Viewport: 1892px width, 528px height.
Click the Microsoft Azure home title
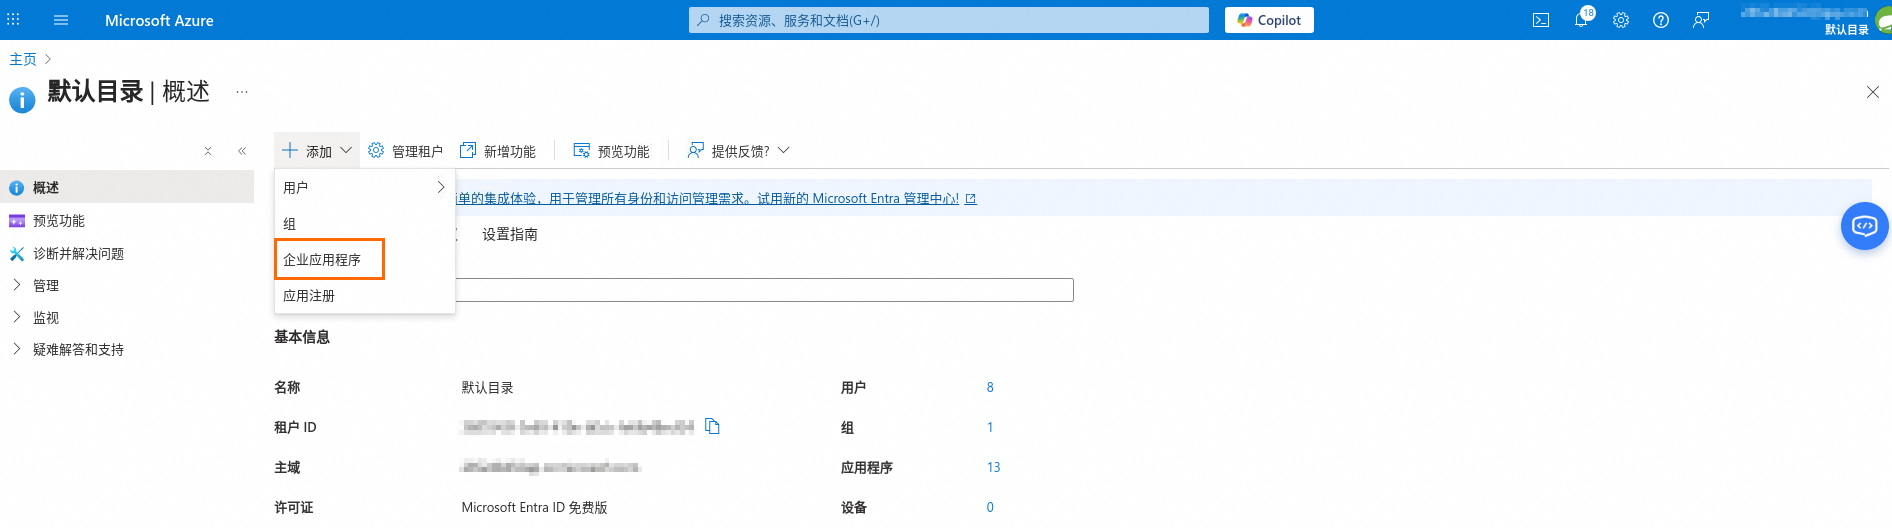159,20
